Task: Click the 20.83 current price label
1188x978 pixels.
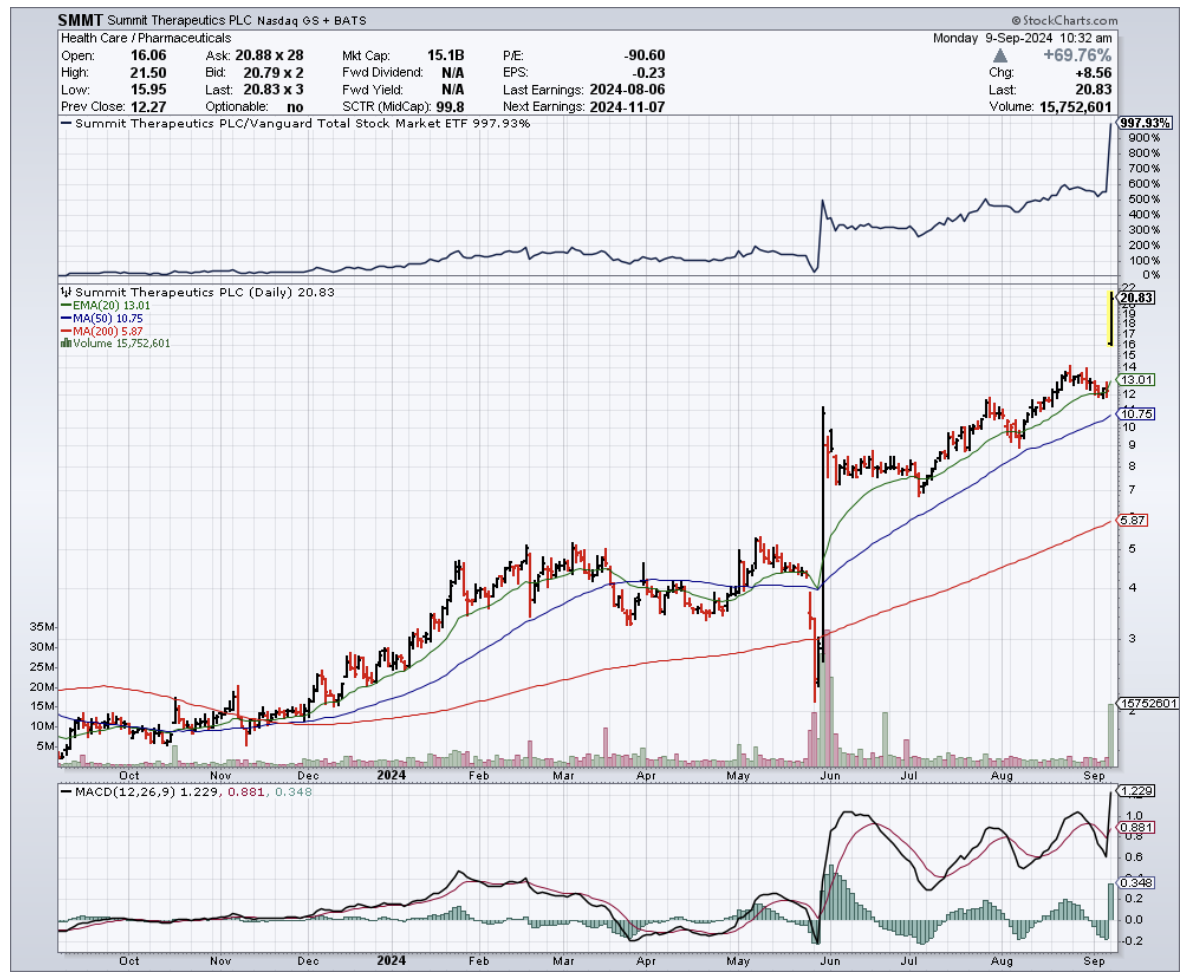Action: (1137, 297)
